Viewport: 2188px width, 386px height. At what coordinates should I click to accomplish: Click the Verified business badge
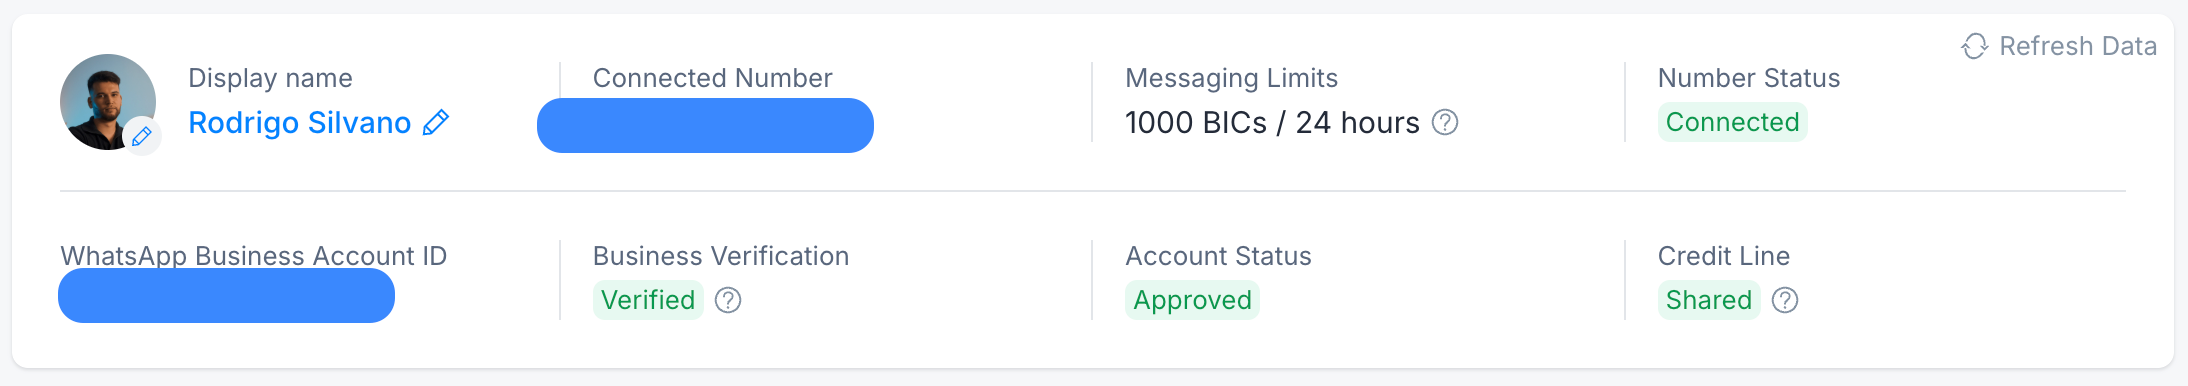click(x=648, y=300)
